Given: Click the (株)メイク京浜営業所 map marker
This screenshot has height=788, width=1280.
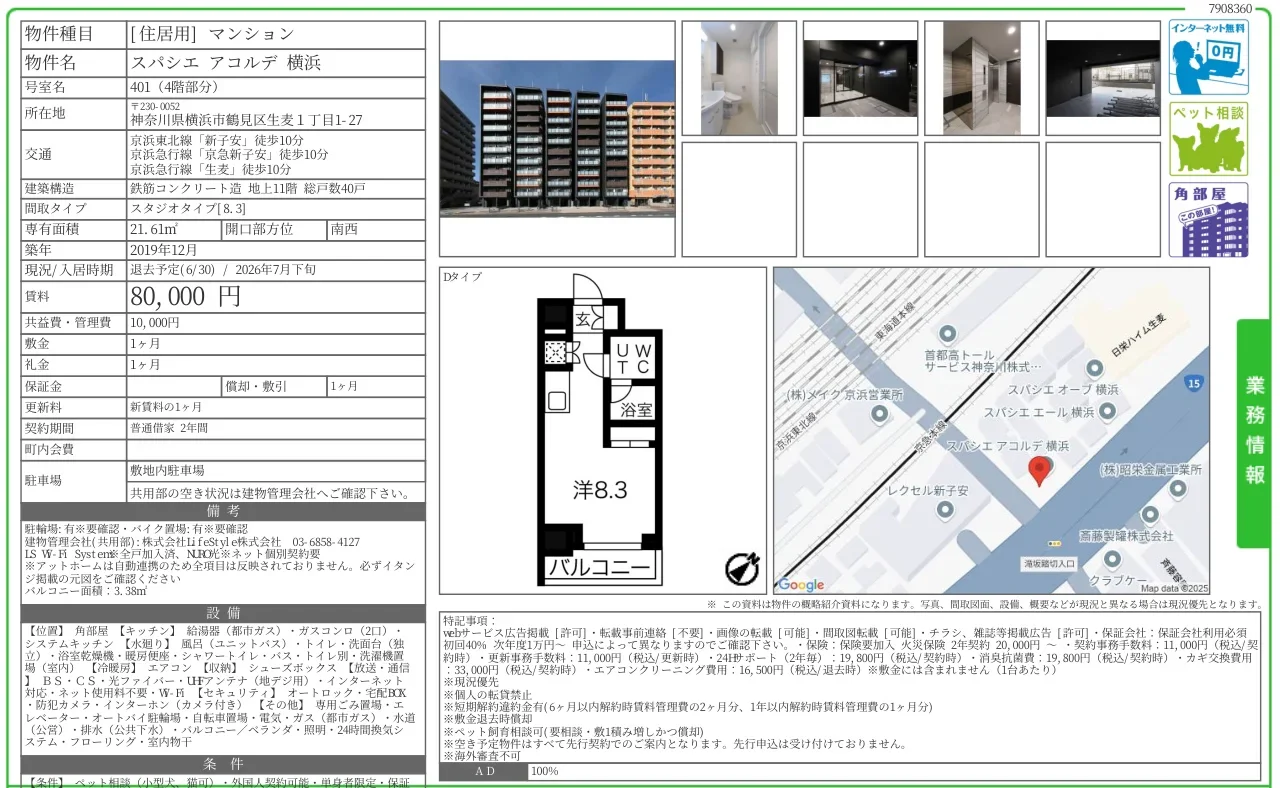Looking at the screenshot, I should click(879, 413).
